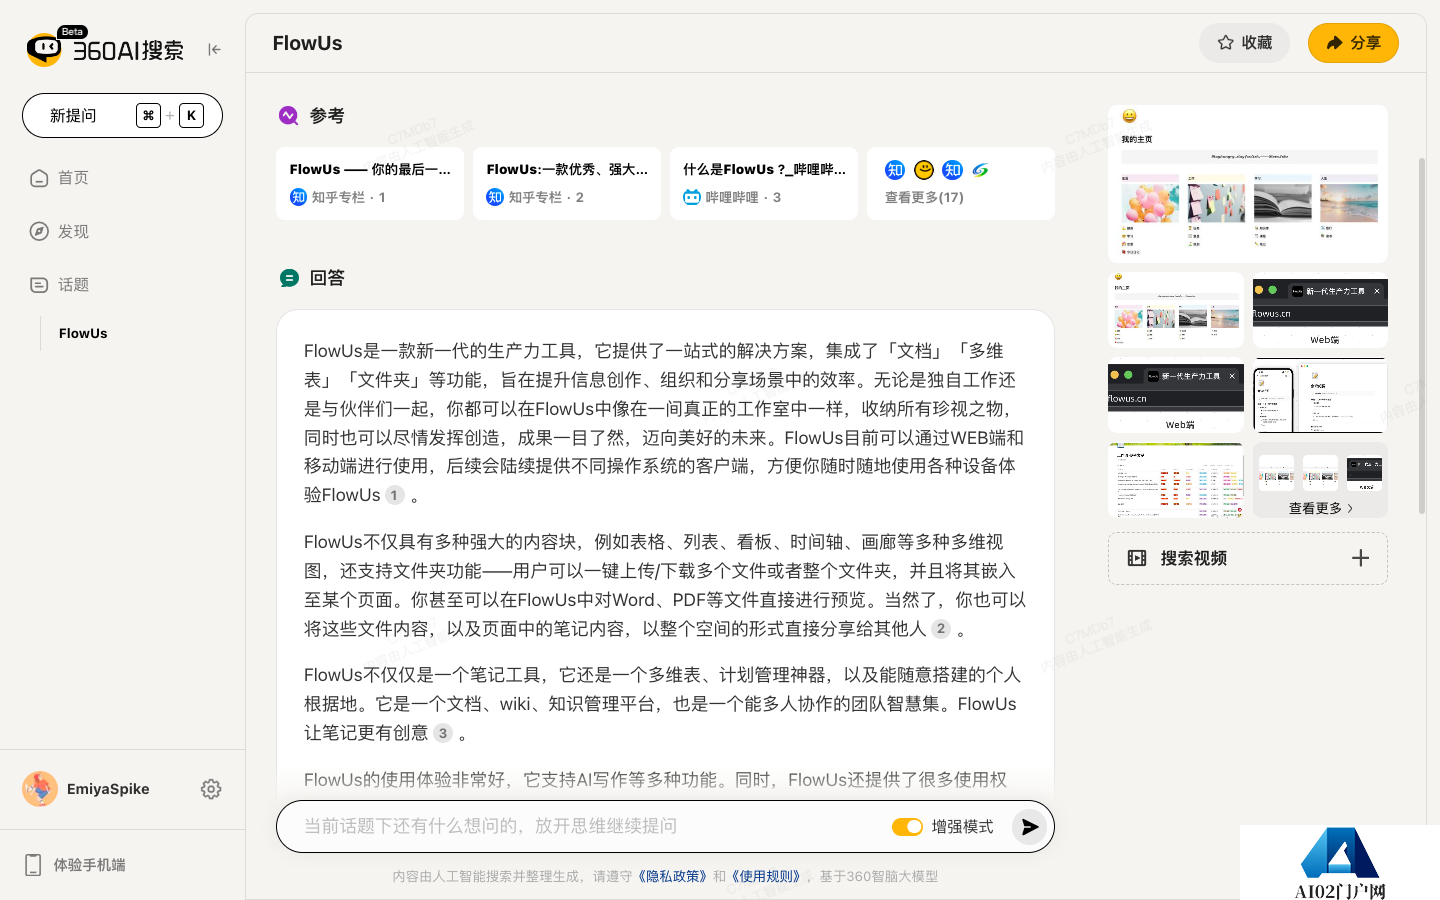This screenshot has height=900, width=1440.
Task: Click the Zhihu icon on second reference
Action: [x=495, y=197]
